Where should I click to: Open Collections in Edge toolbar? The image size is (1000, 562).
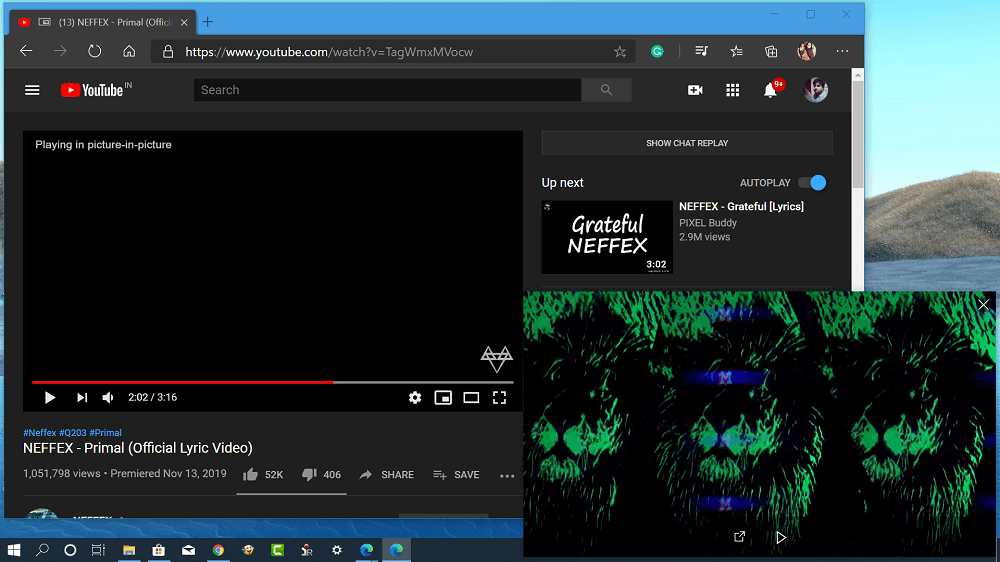[771, 51]
